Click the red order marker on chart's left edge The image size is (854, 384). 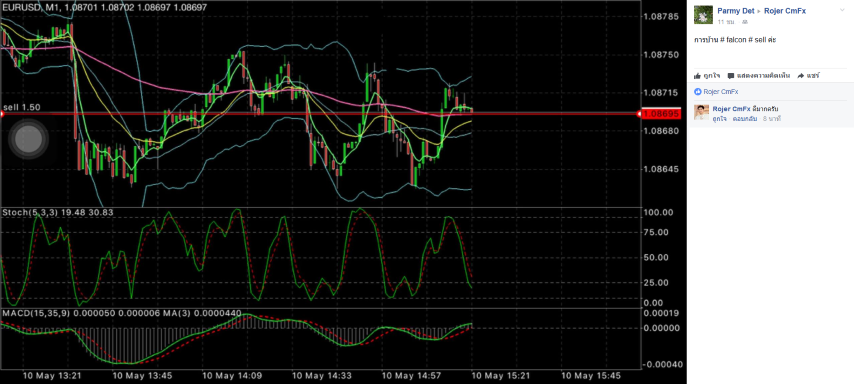point(2,114)
